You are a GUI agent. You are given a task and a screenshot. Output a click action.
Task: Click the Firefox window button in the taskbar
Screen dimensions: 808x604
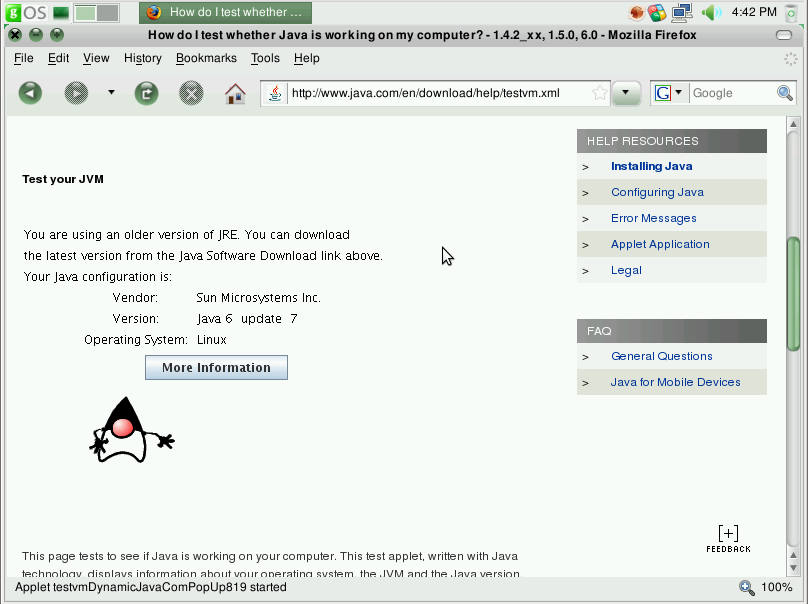tap(226, 12)
